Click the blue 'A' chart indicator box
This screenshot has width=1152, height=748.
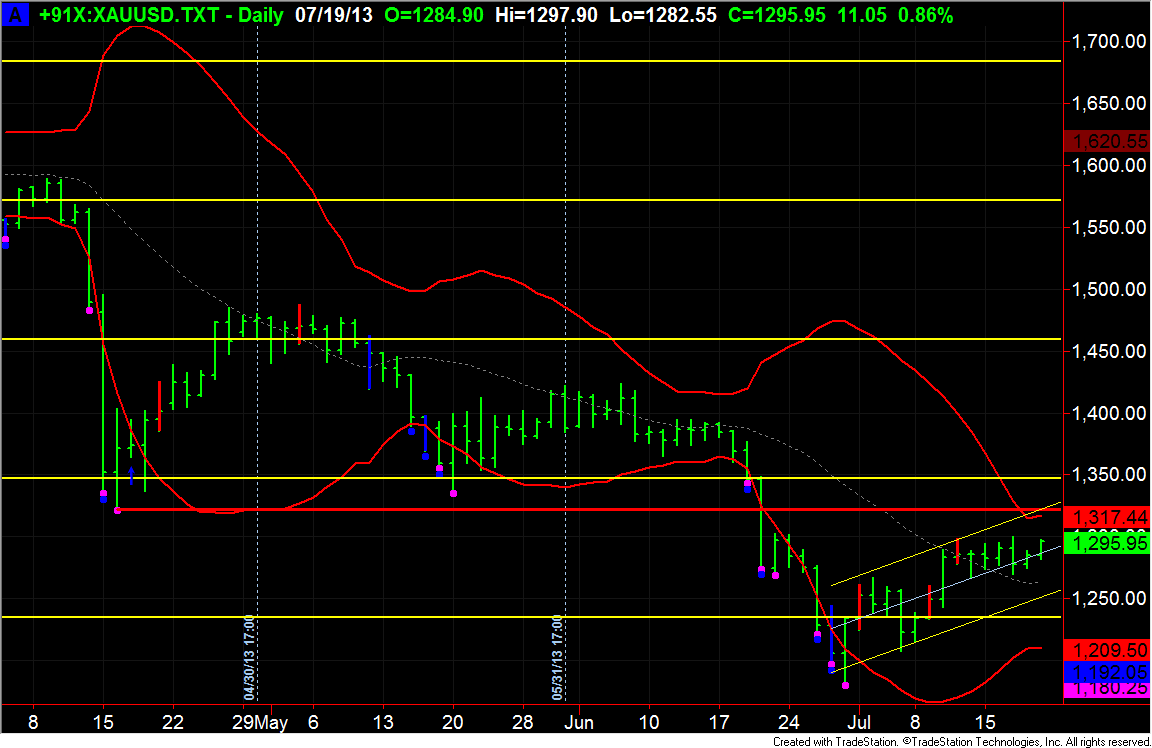(x=15, y=14)
